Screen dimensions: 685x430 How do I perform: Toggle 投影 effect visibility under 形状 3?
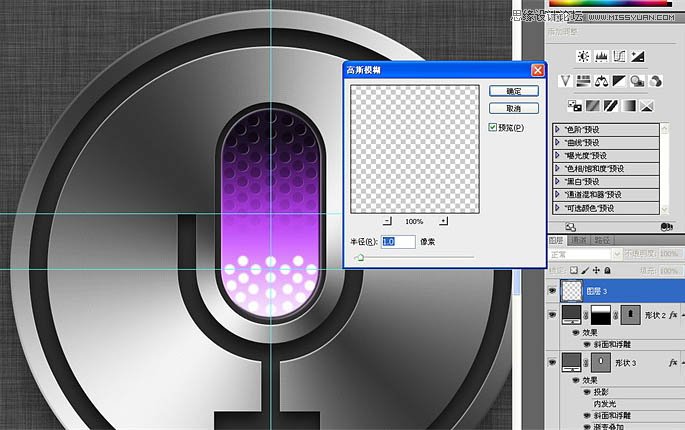pyautogui.click(x=587, y=392)
